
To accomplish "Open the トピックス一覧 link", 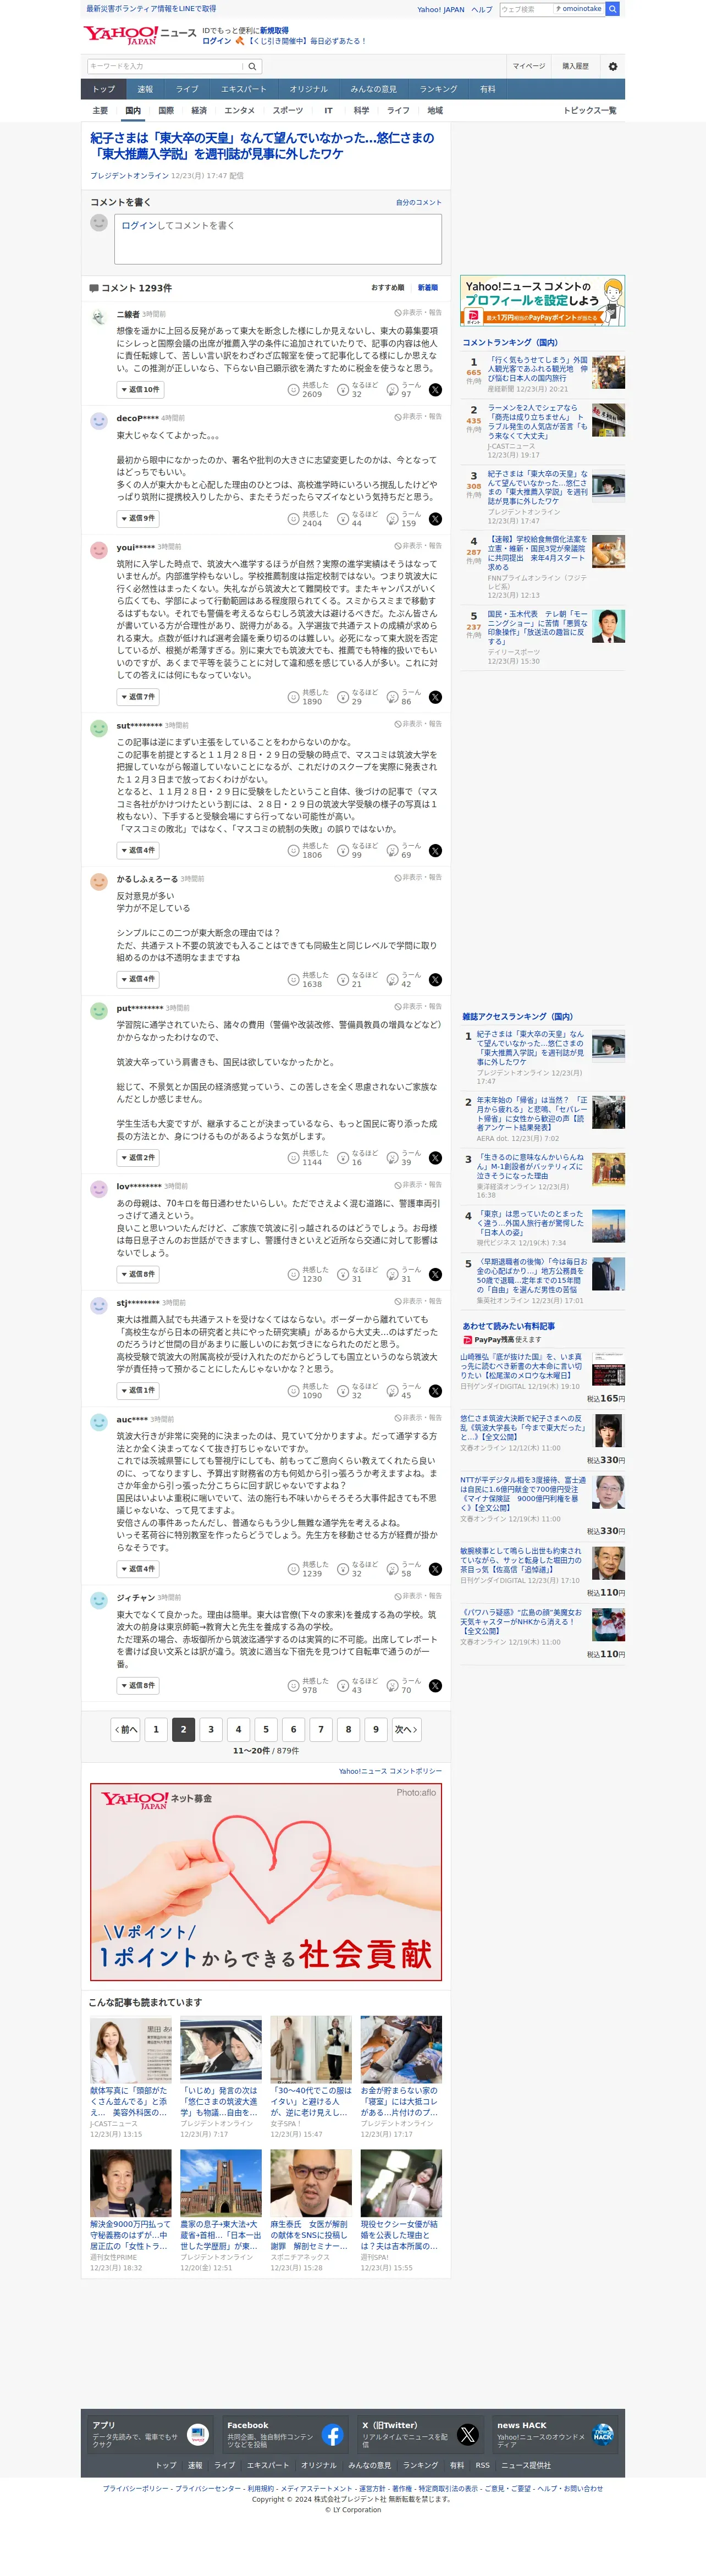I will tap(589, 111).
